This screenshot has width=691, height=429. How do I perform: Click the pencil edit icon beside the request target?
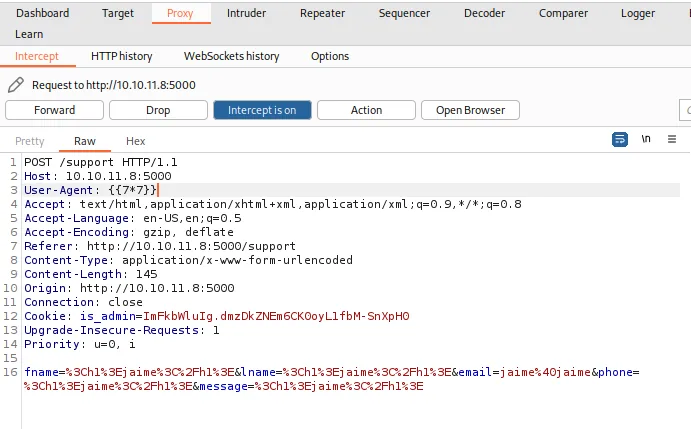(16, 85)
